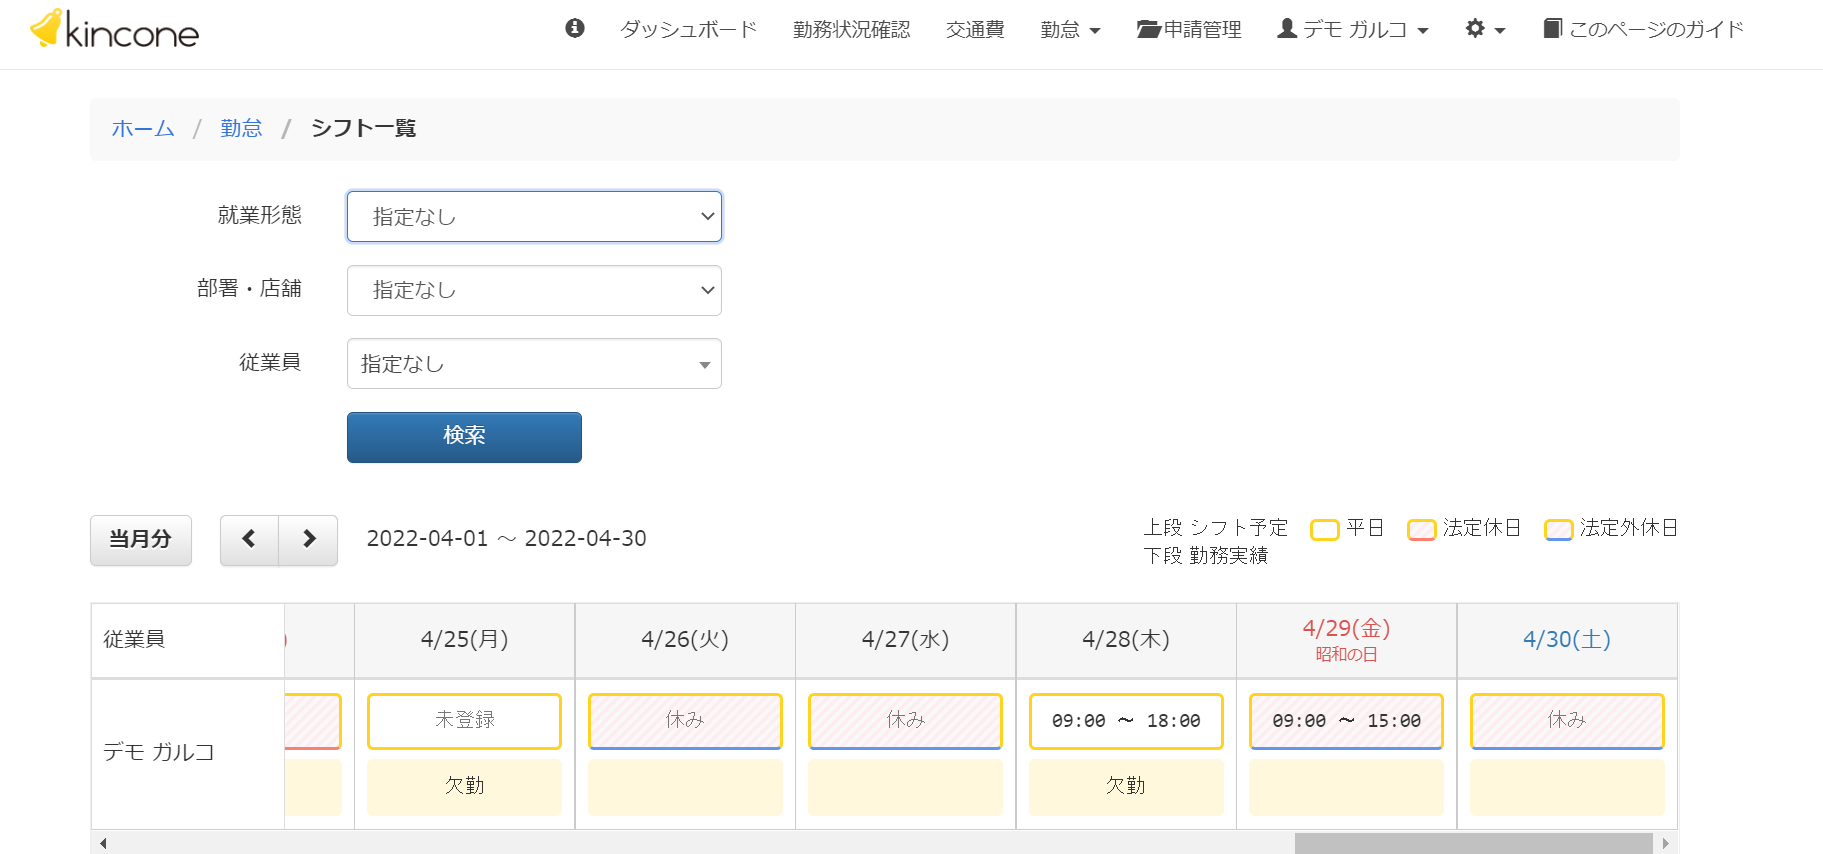The height and width of the screenshot is (854, 1823).
Task: Open the 未登録 shift on 4/25
Action: (x=465, y=721)
